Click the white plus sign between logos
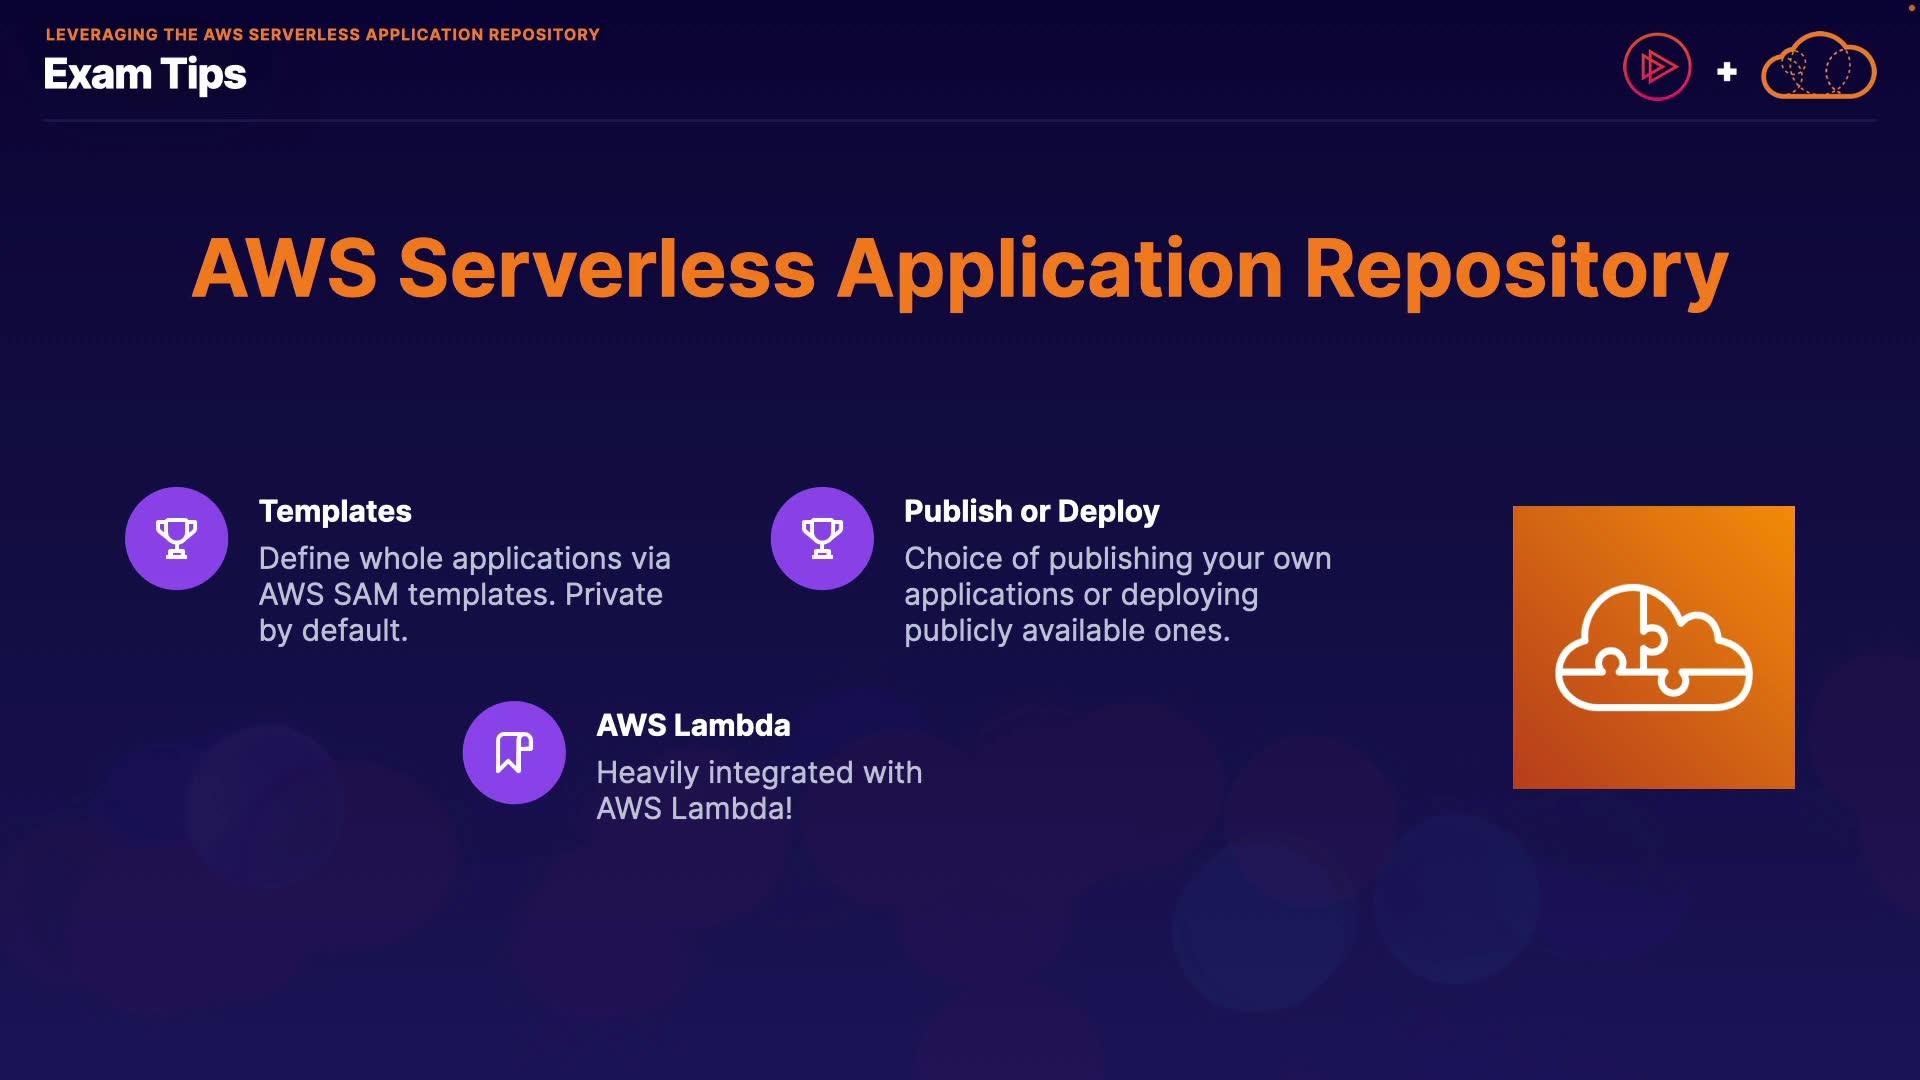Viewport: 1920px width, 1080px height. (x=1726, y=72)
